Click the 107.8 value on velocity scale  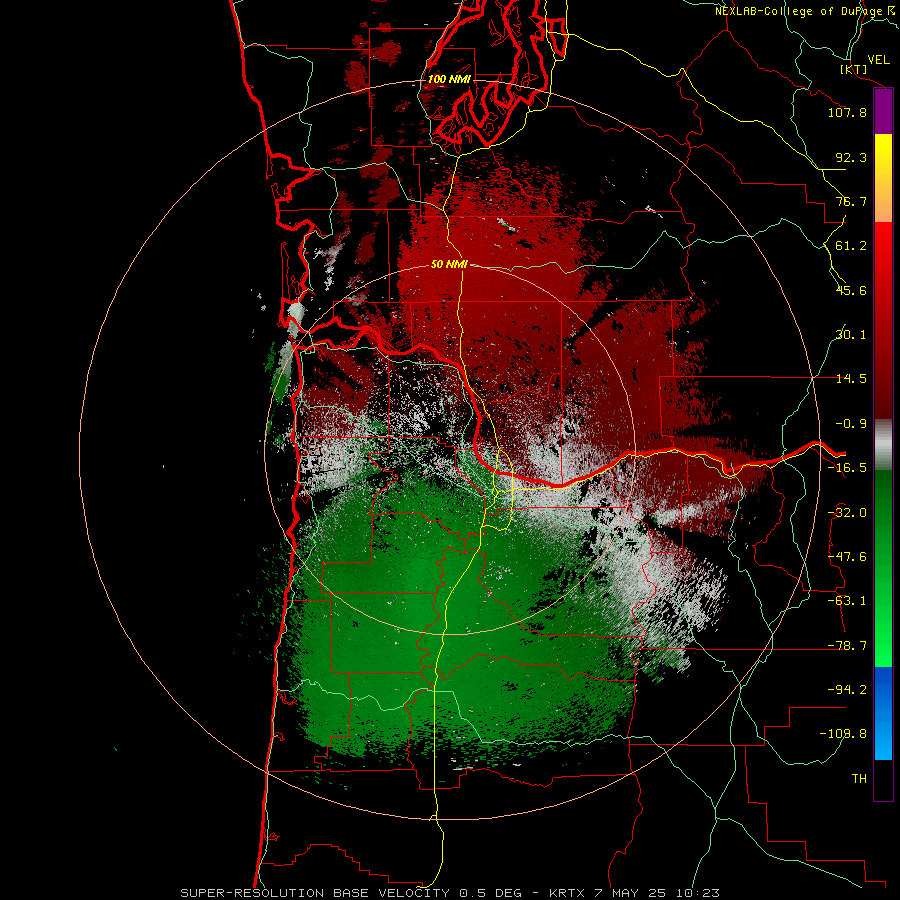click(x=847, y=112)
